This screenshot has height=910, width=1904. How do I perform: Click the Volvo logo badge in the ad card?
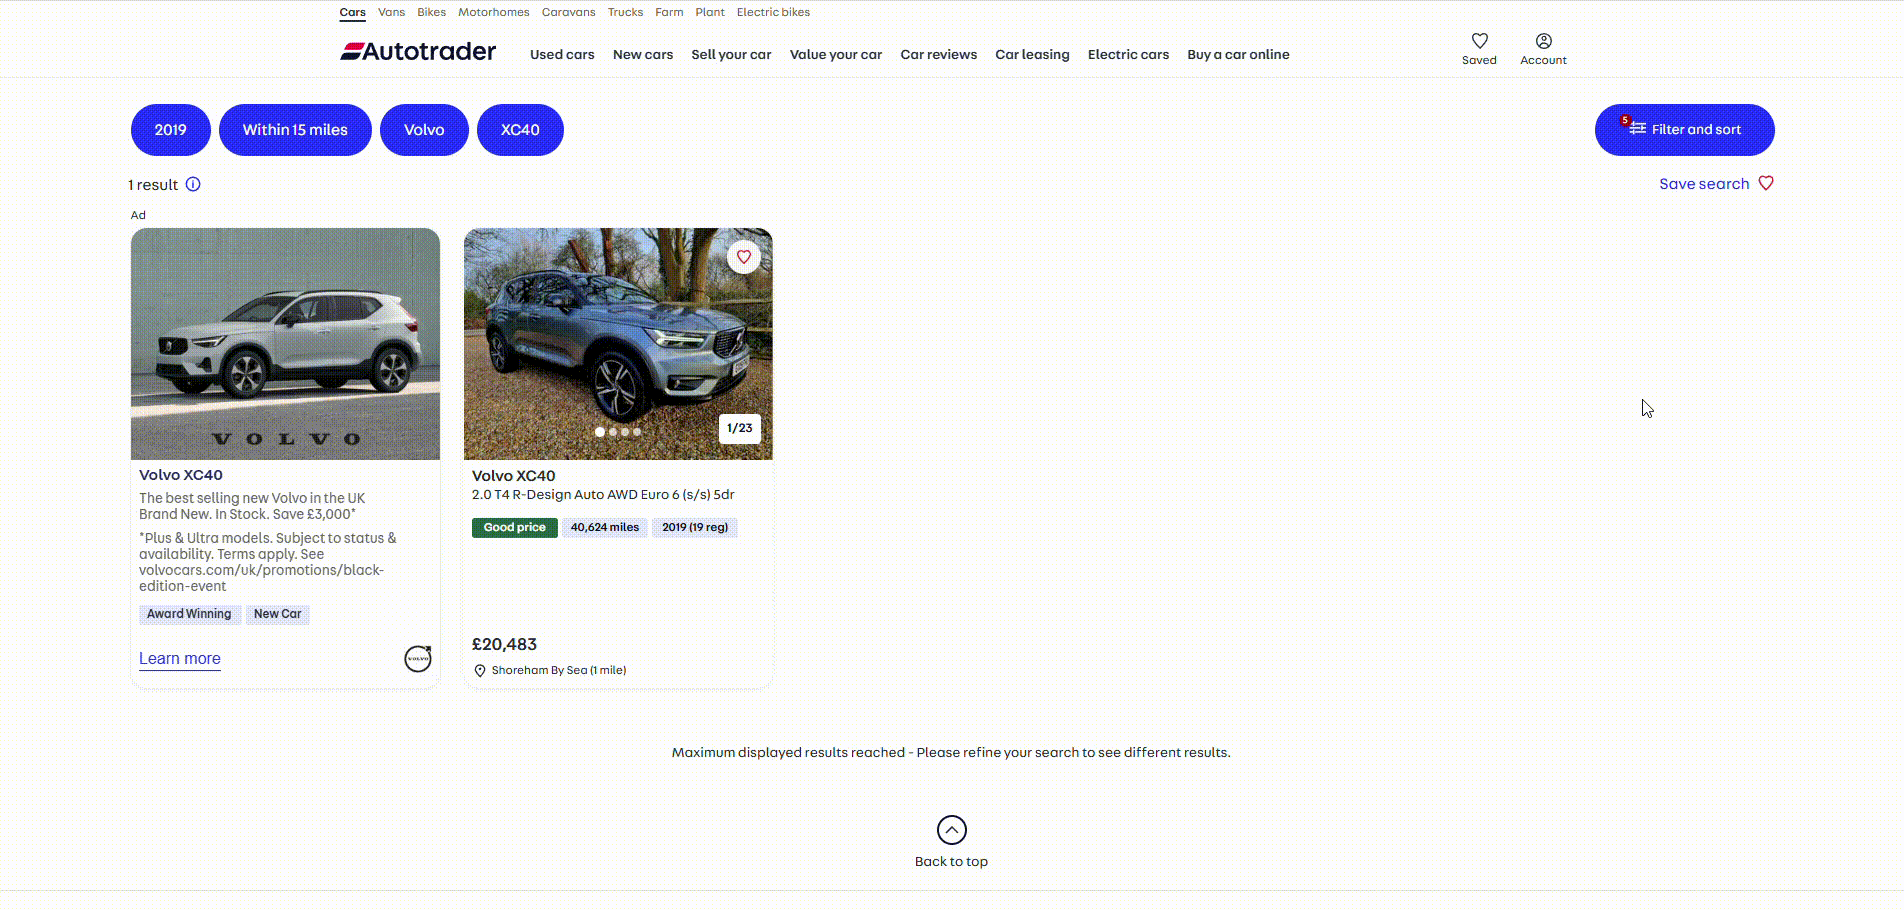pyautogui.click(x=418, y=659)
